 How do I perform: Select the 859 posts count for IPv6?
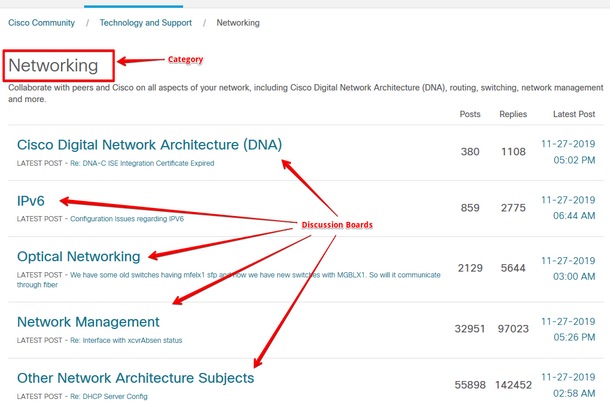coord(470,208)
